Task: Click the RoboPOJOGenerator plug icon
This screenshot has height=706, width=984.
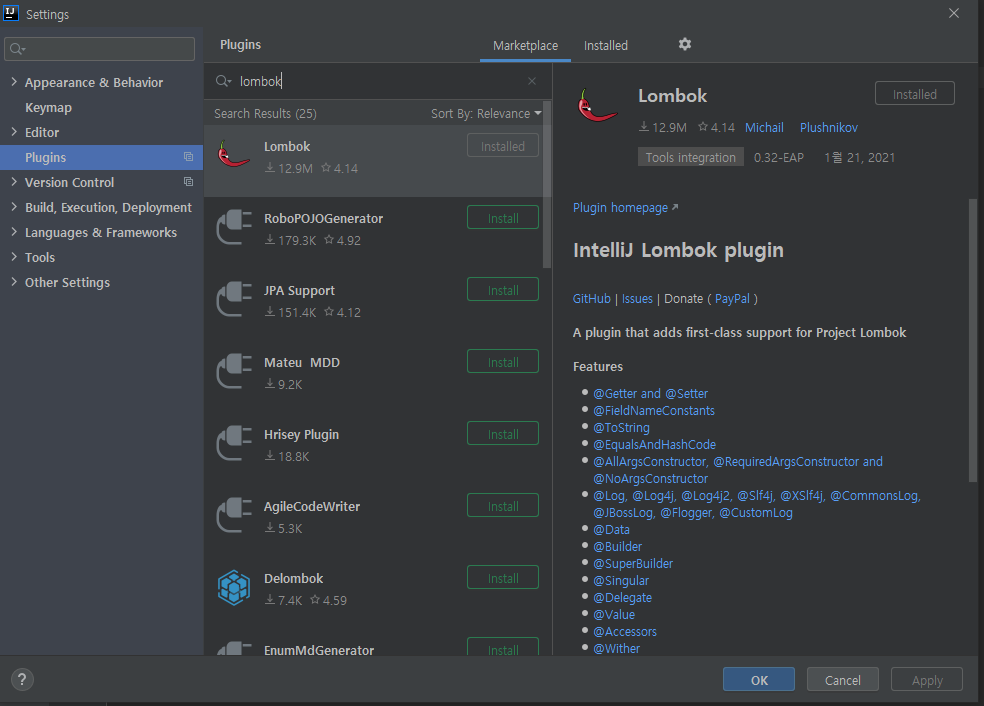Action: [233, 227]
